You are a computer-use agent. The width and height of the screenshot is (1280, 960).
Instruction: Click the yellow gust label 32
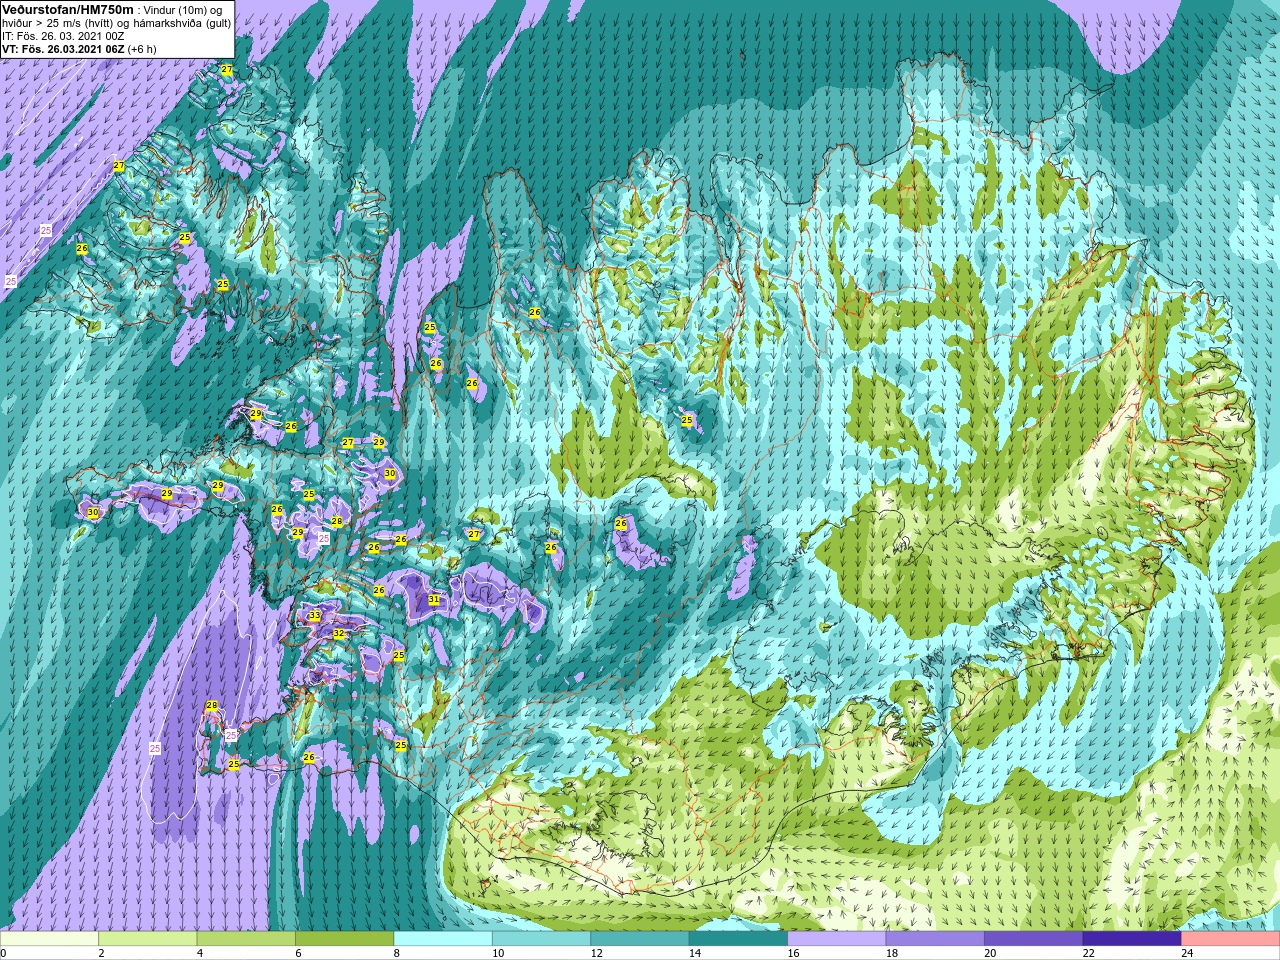pos(339,633)
